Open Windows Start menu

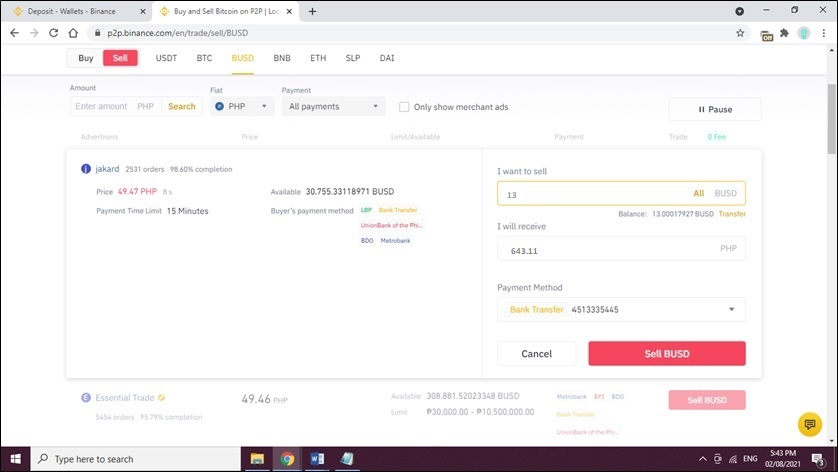point(15,459)
